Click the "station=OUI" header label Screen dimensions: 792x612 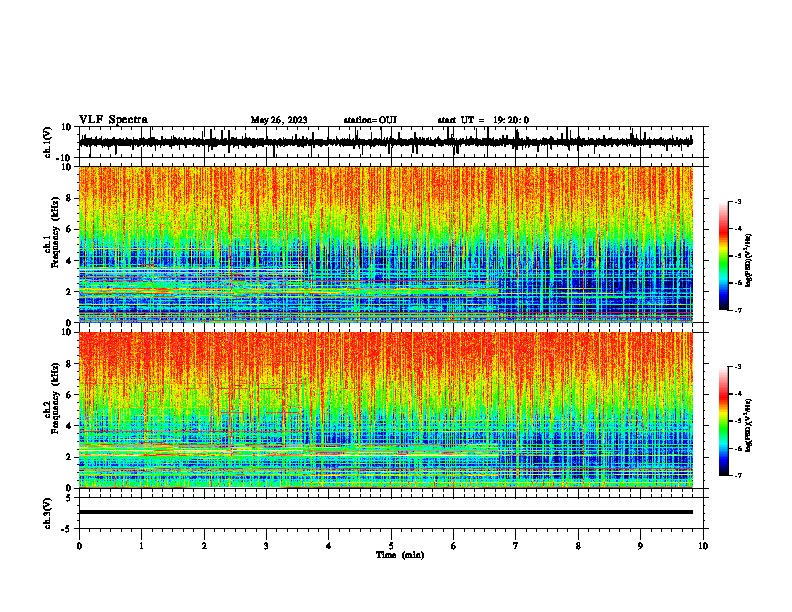[x=370, y=120]
